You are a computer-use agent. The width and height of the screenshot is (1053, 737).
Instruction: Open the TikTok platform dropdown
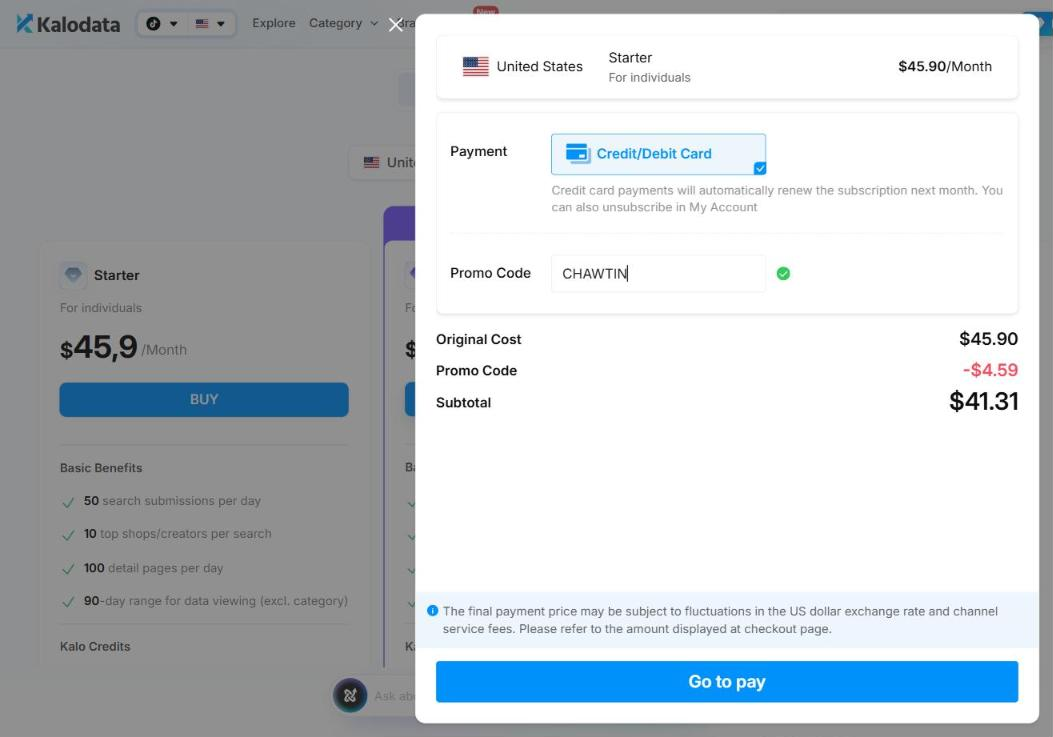click(162, 24)
